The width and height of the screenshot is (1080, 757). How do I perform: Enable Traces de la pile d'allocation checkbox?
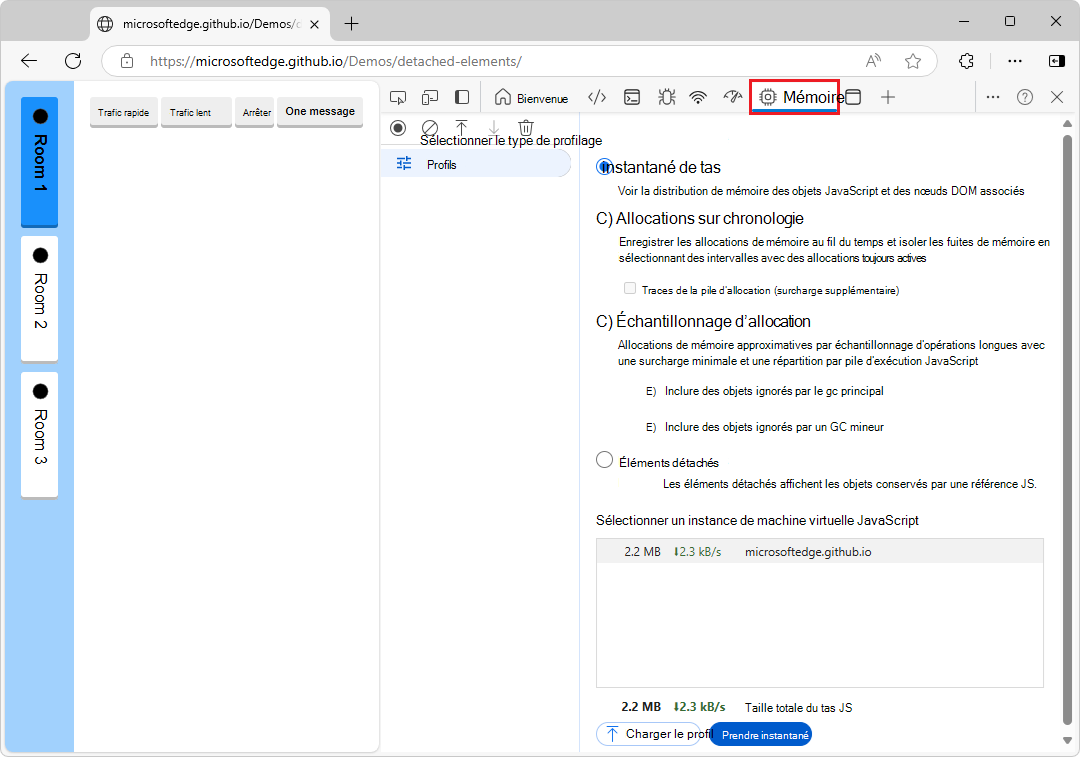630,288
